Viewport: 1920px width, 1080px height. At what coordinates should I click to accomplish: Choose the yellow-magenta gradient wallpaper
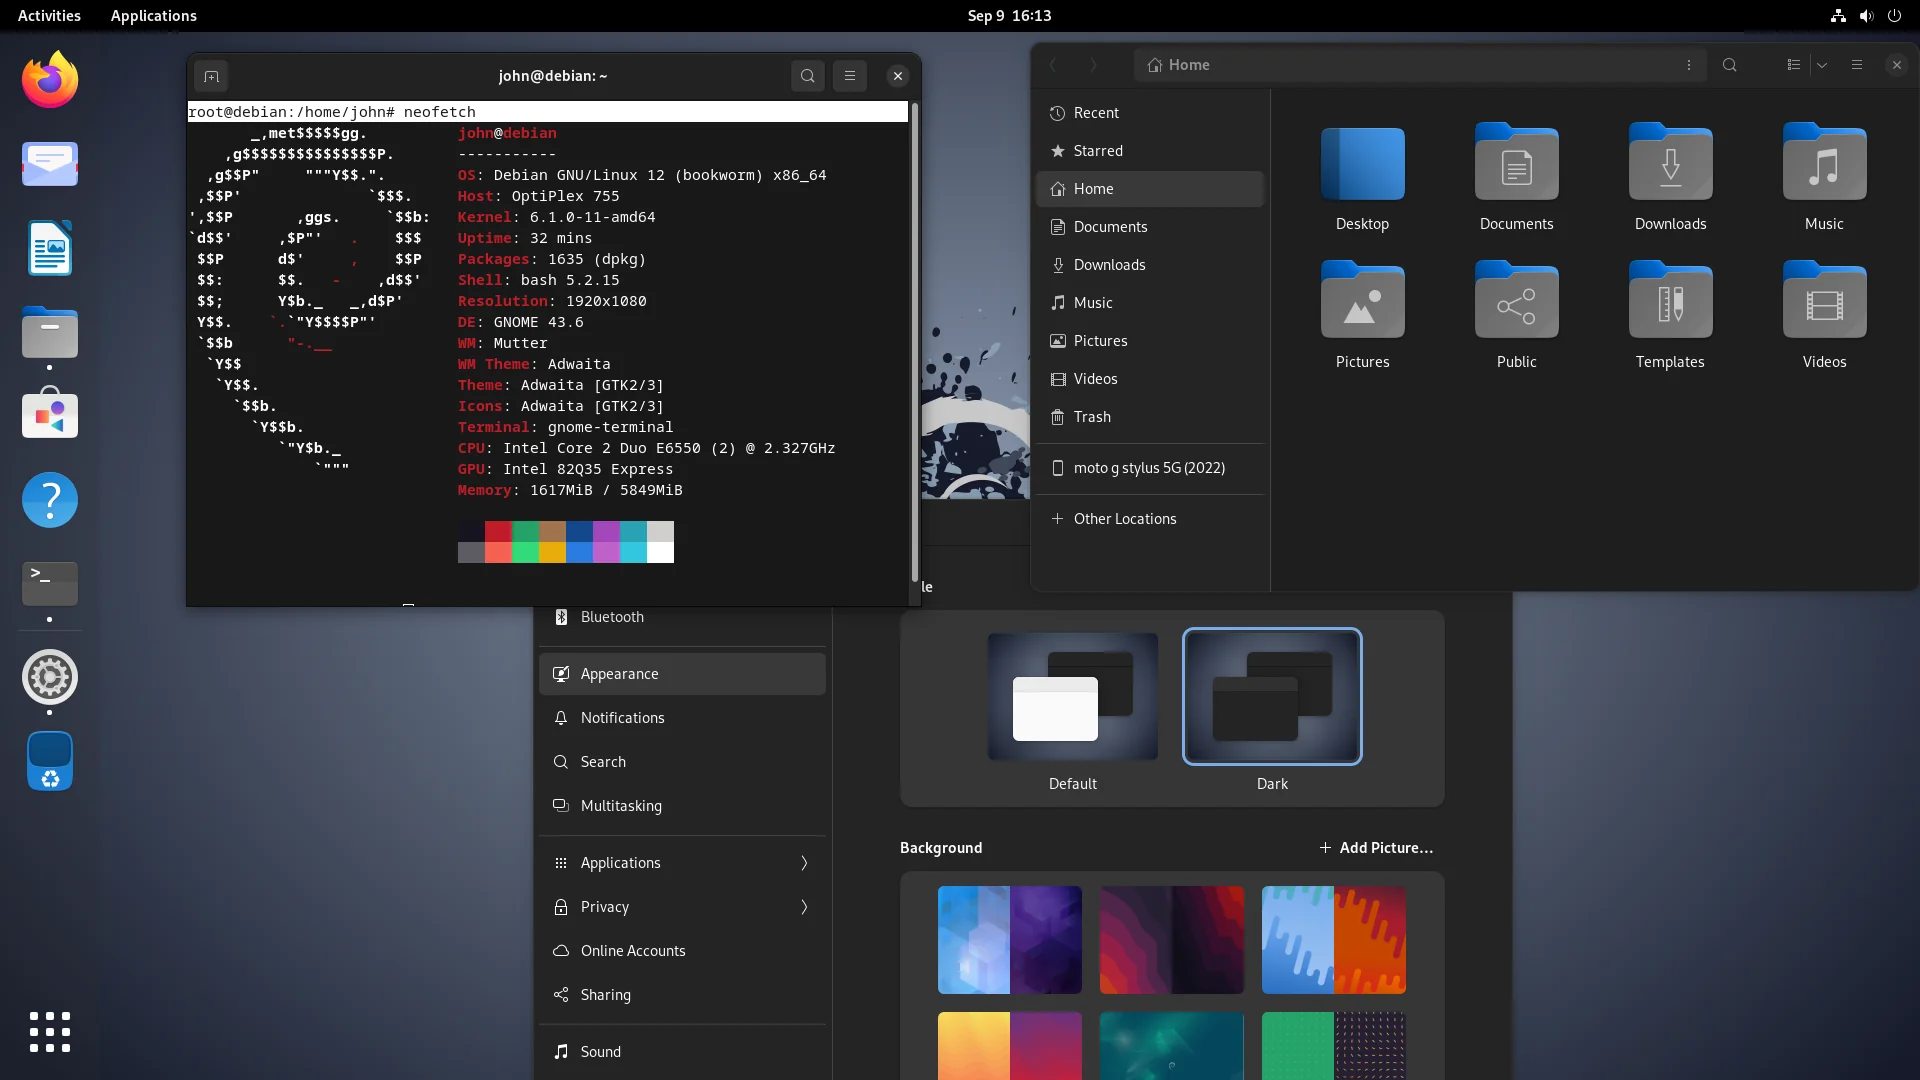(1009, 1046)
